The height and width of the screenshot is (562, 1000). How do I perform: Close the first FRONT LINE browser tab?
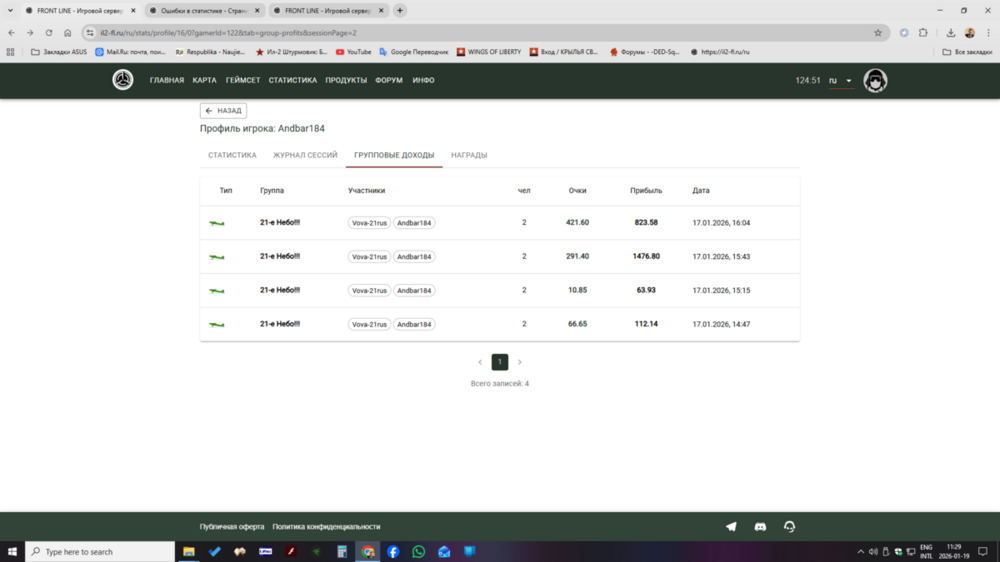133,10
